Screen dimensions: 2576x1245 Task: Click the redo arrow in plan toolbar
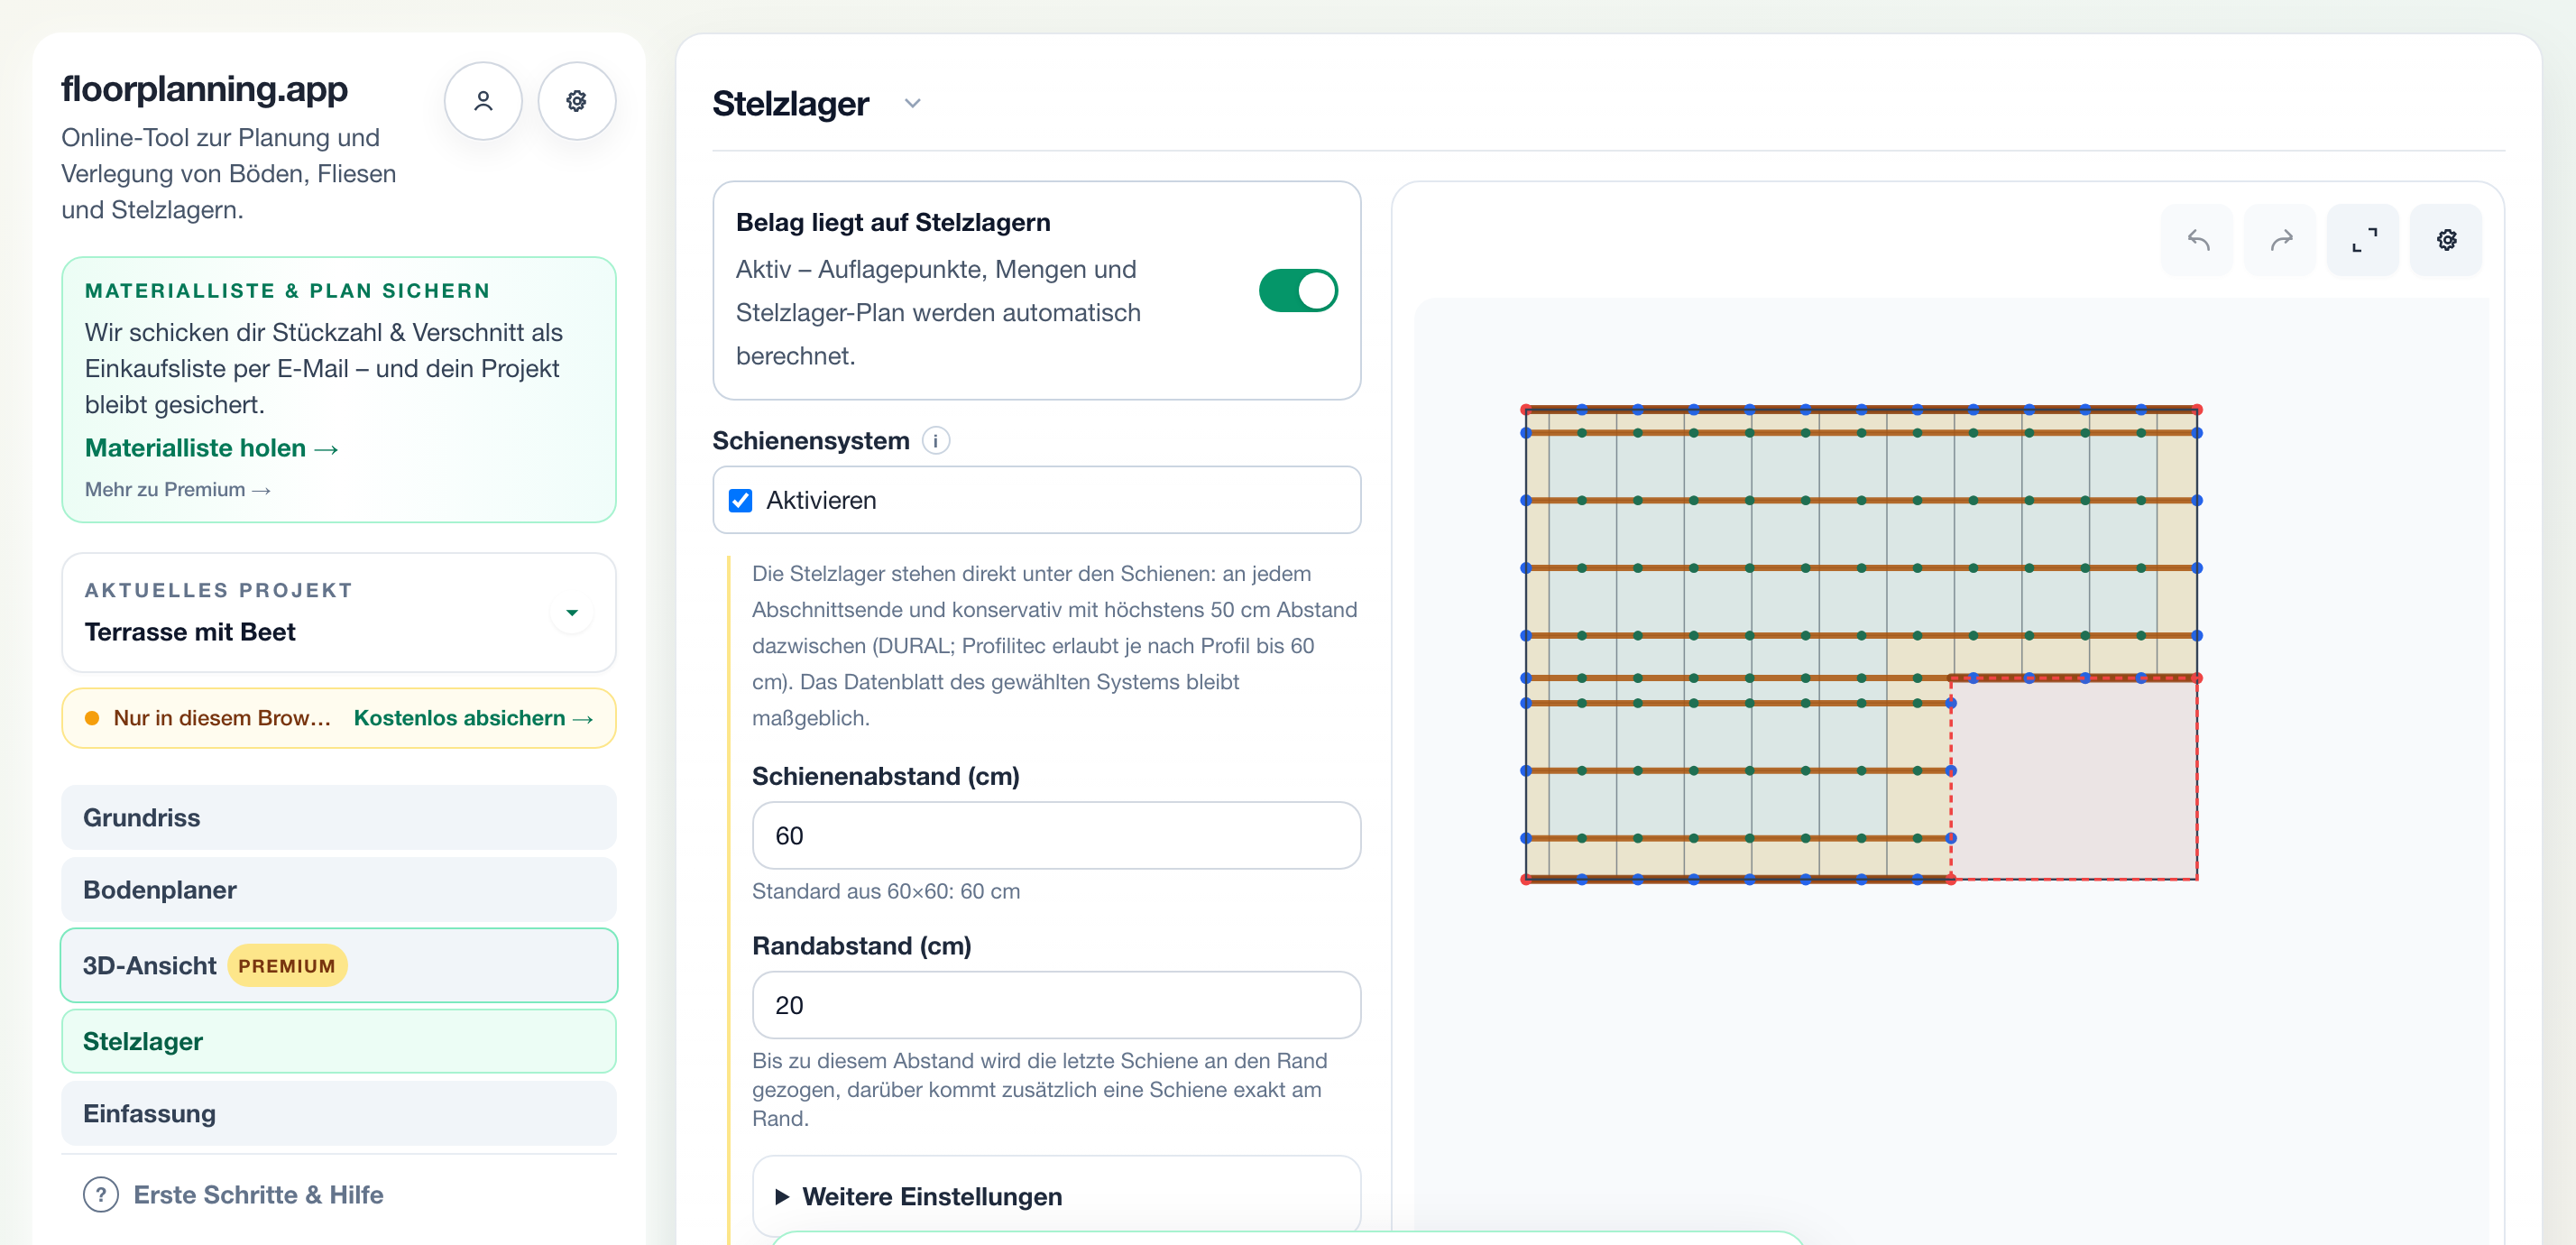pyautogui.click(x=2280, y=240)
